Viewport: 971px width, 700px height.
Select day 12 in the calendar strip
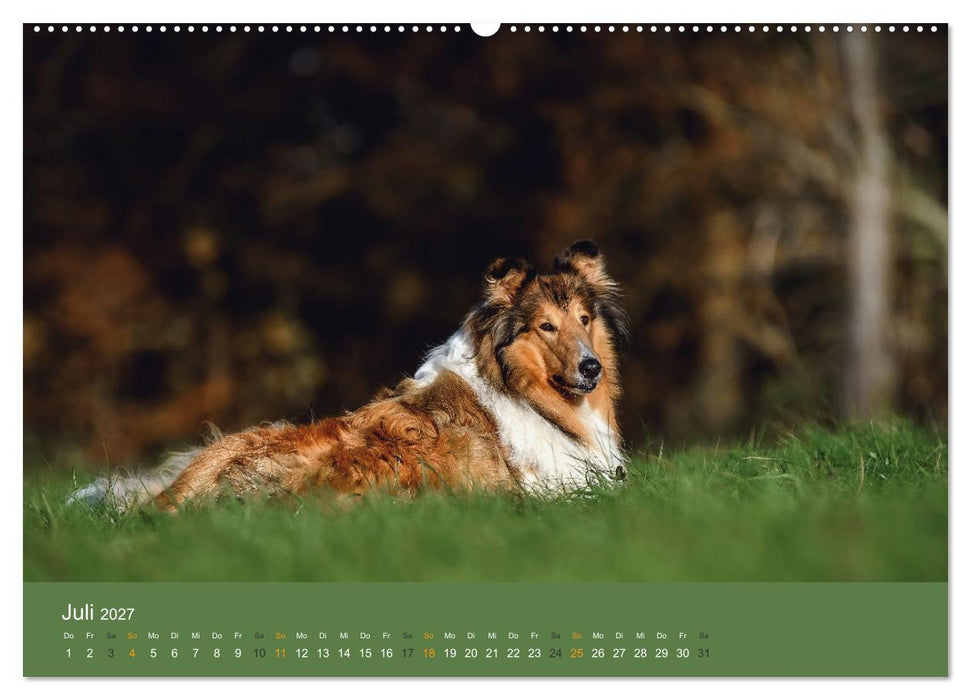click(x=302, y=653)
